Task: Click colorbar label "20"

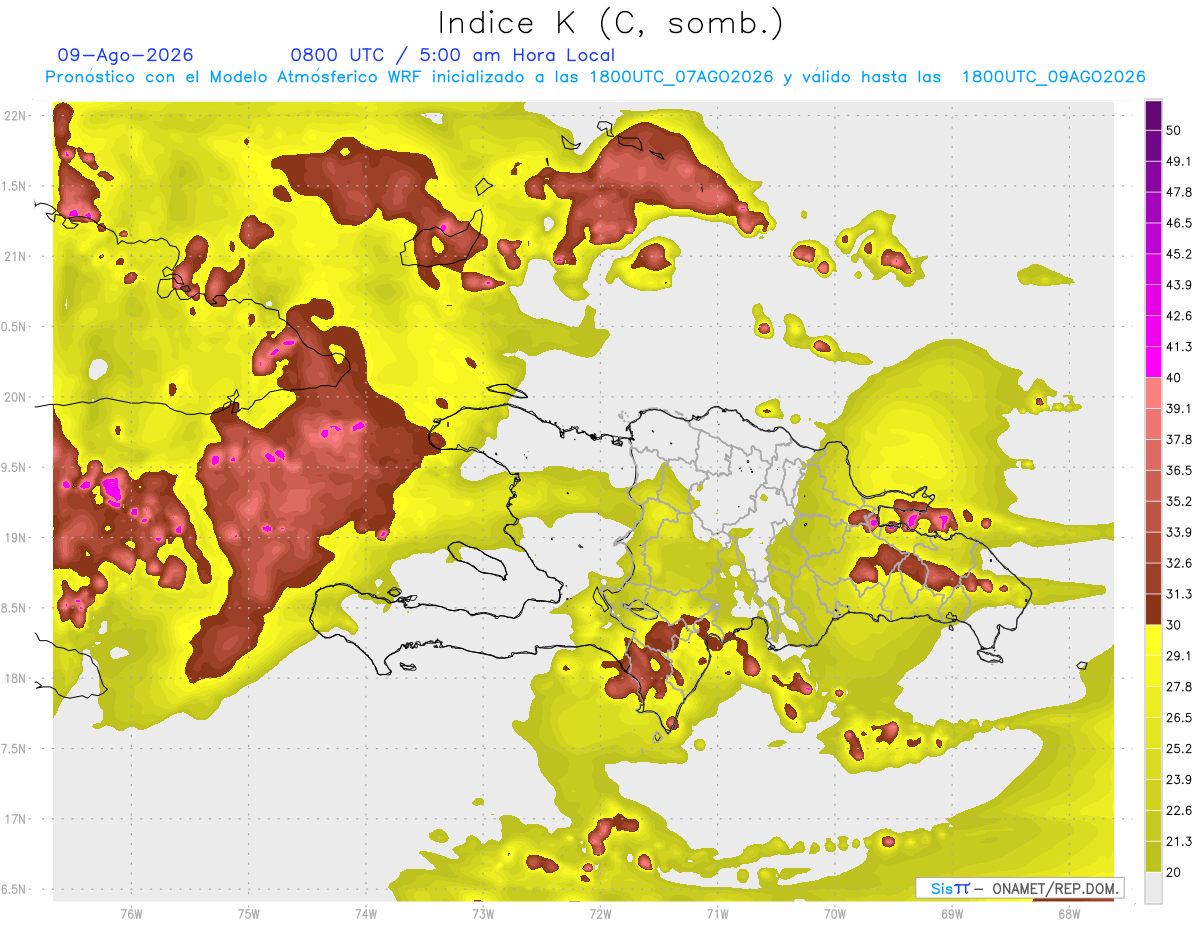Action: click(1175, 872)
